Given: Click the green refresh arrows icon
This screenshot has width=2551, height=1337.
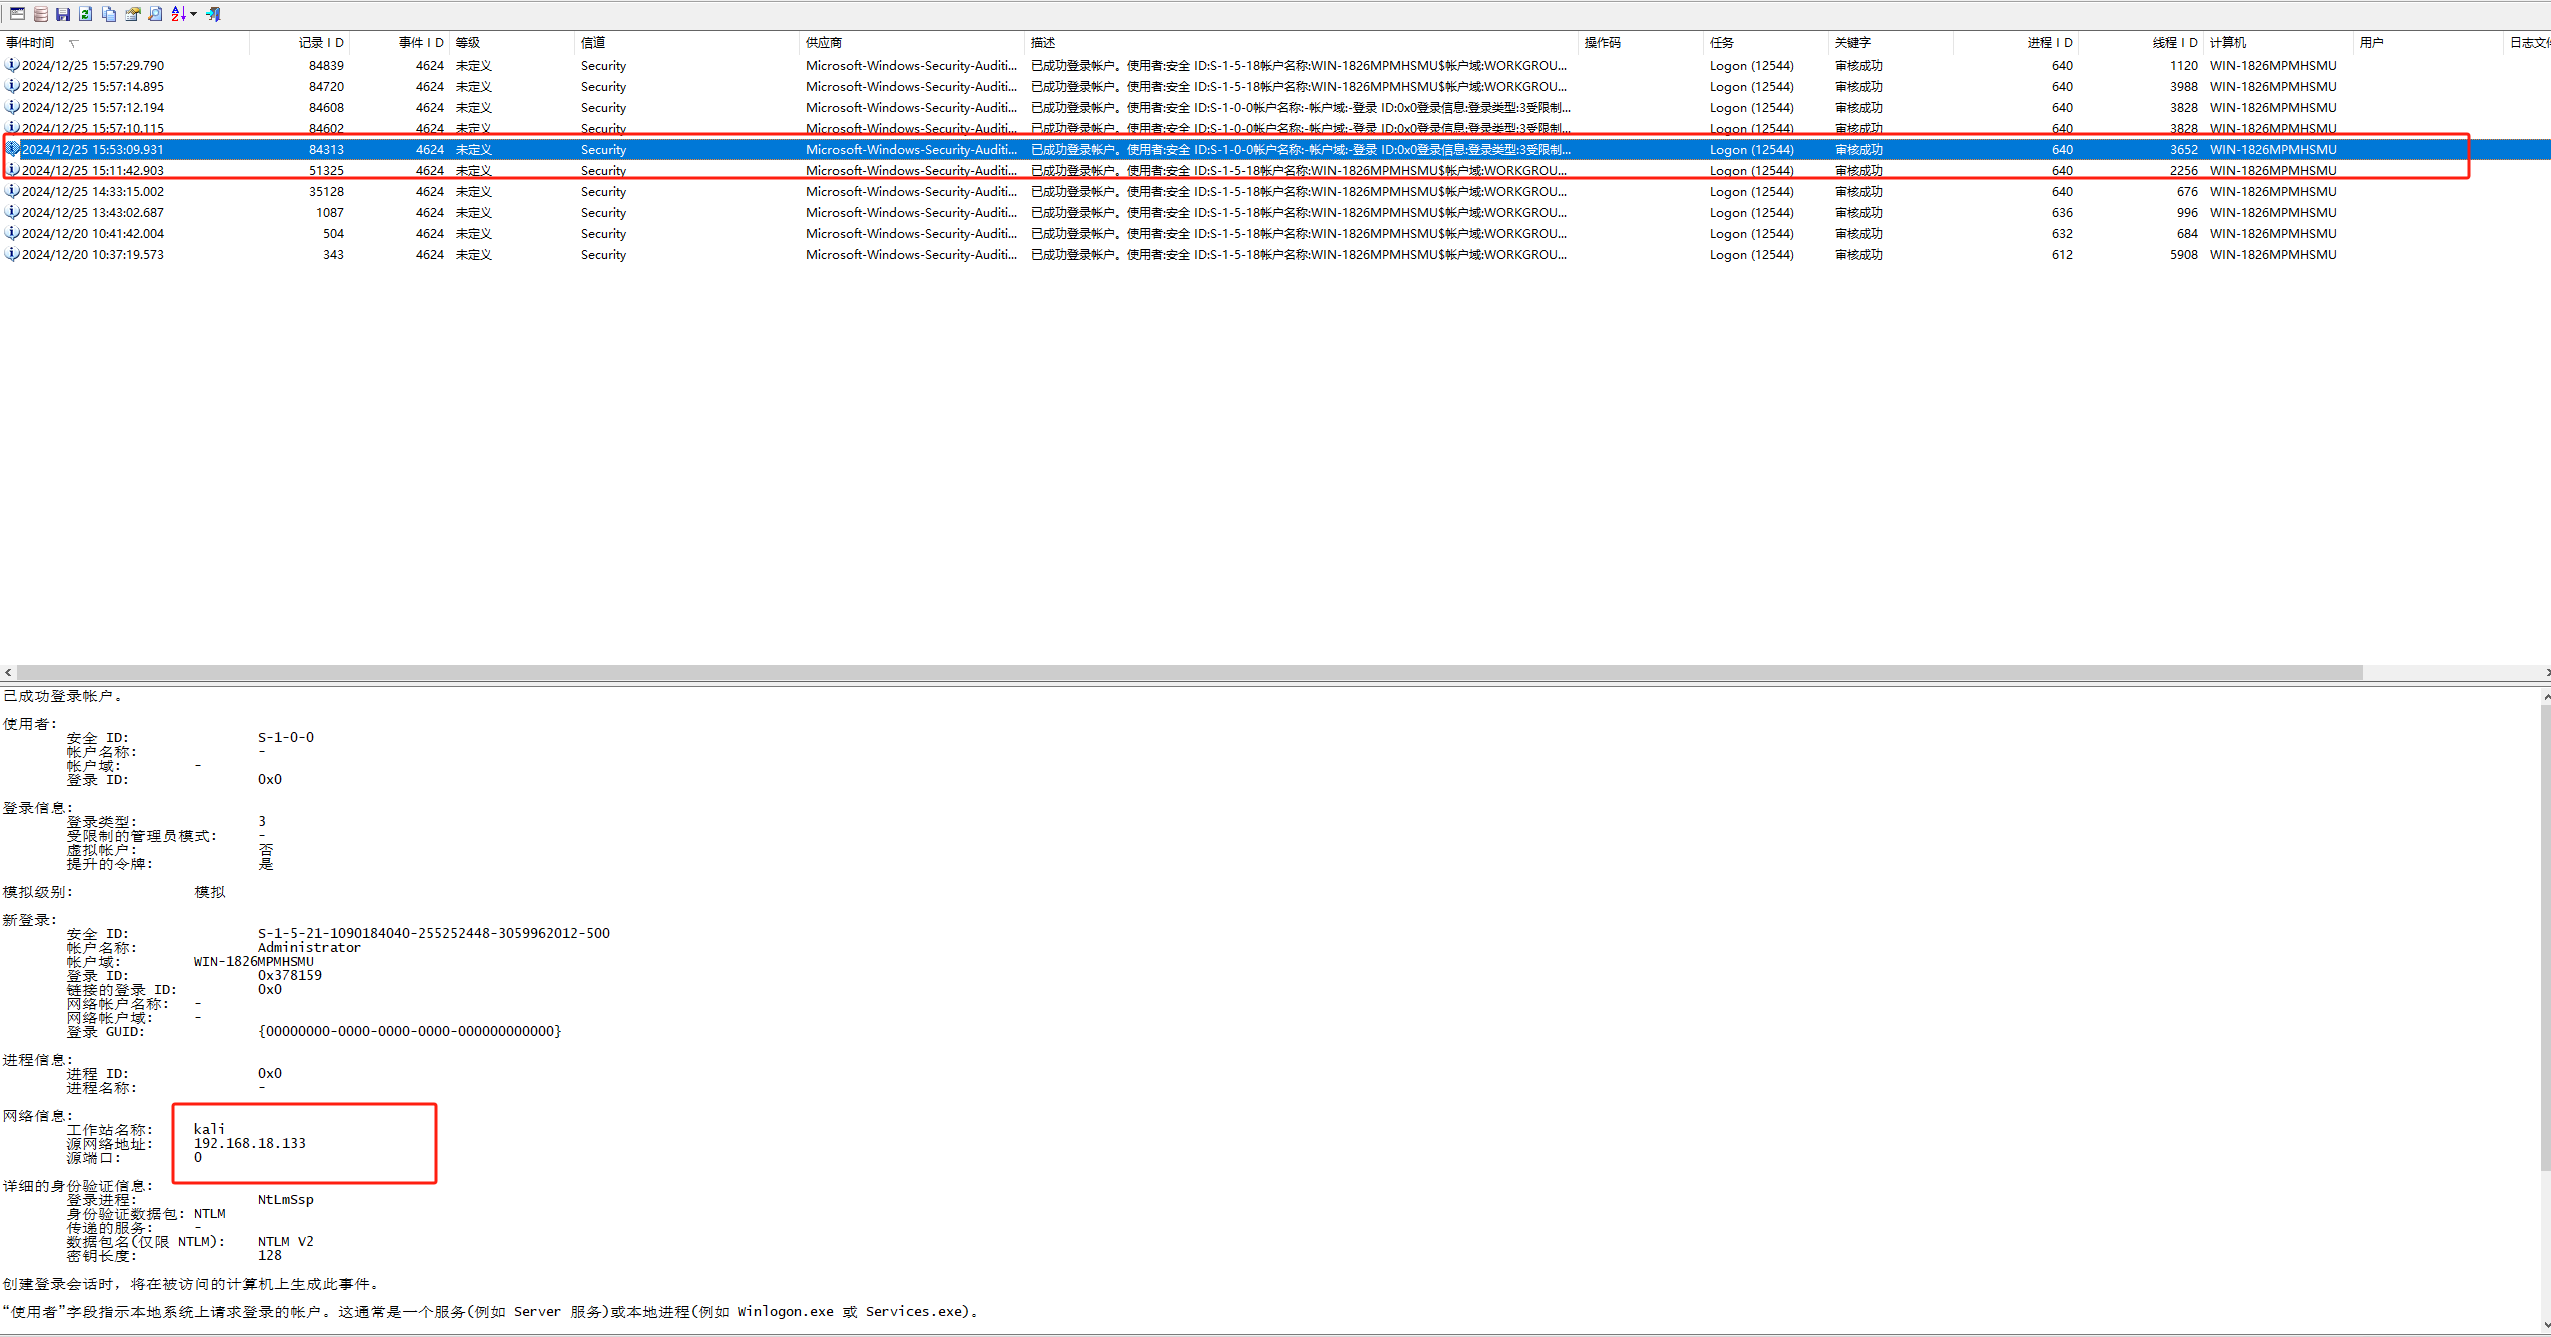Looking at the screenshot, I should [86, 14].
